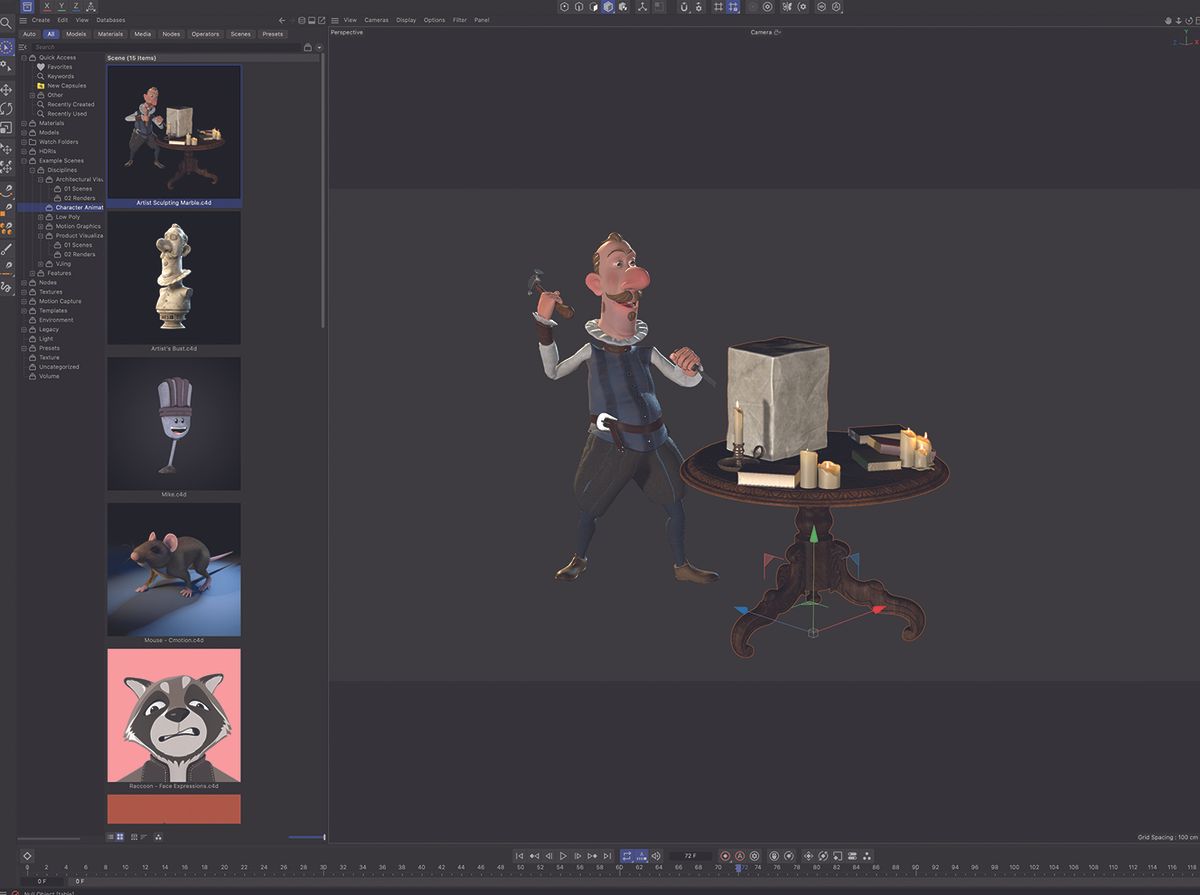
Task: Enable the grid snapping icon in the top toolbar
Action: click(718, 7)
